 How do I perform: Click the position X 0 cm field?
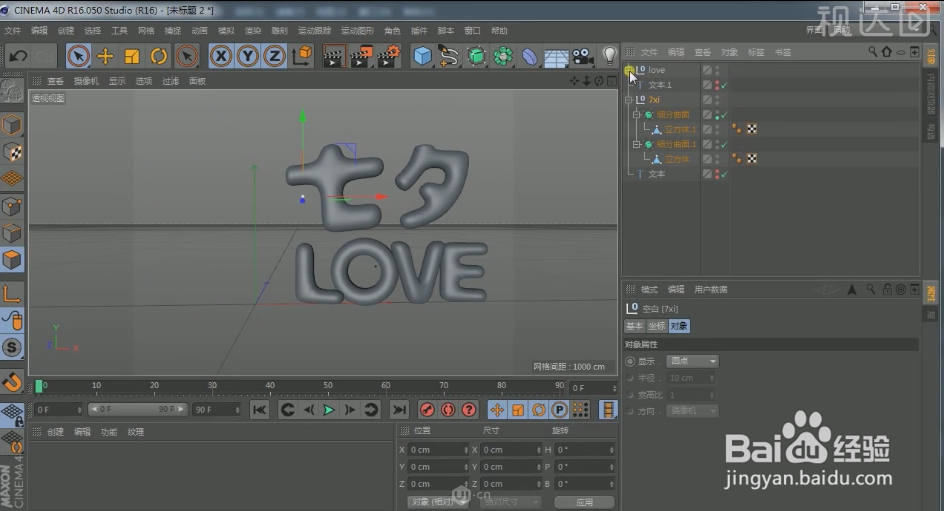point(438,450)
